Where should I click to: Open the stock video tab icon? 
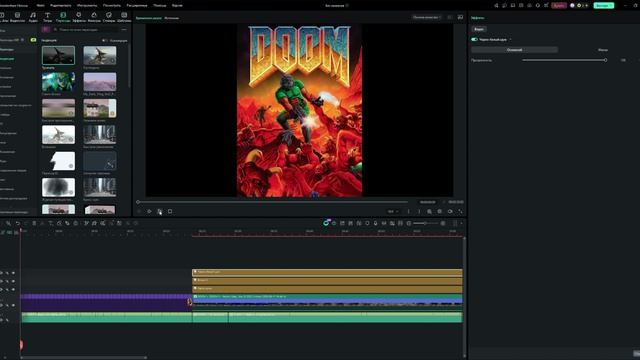tap(17, 16)
